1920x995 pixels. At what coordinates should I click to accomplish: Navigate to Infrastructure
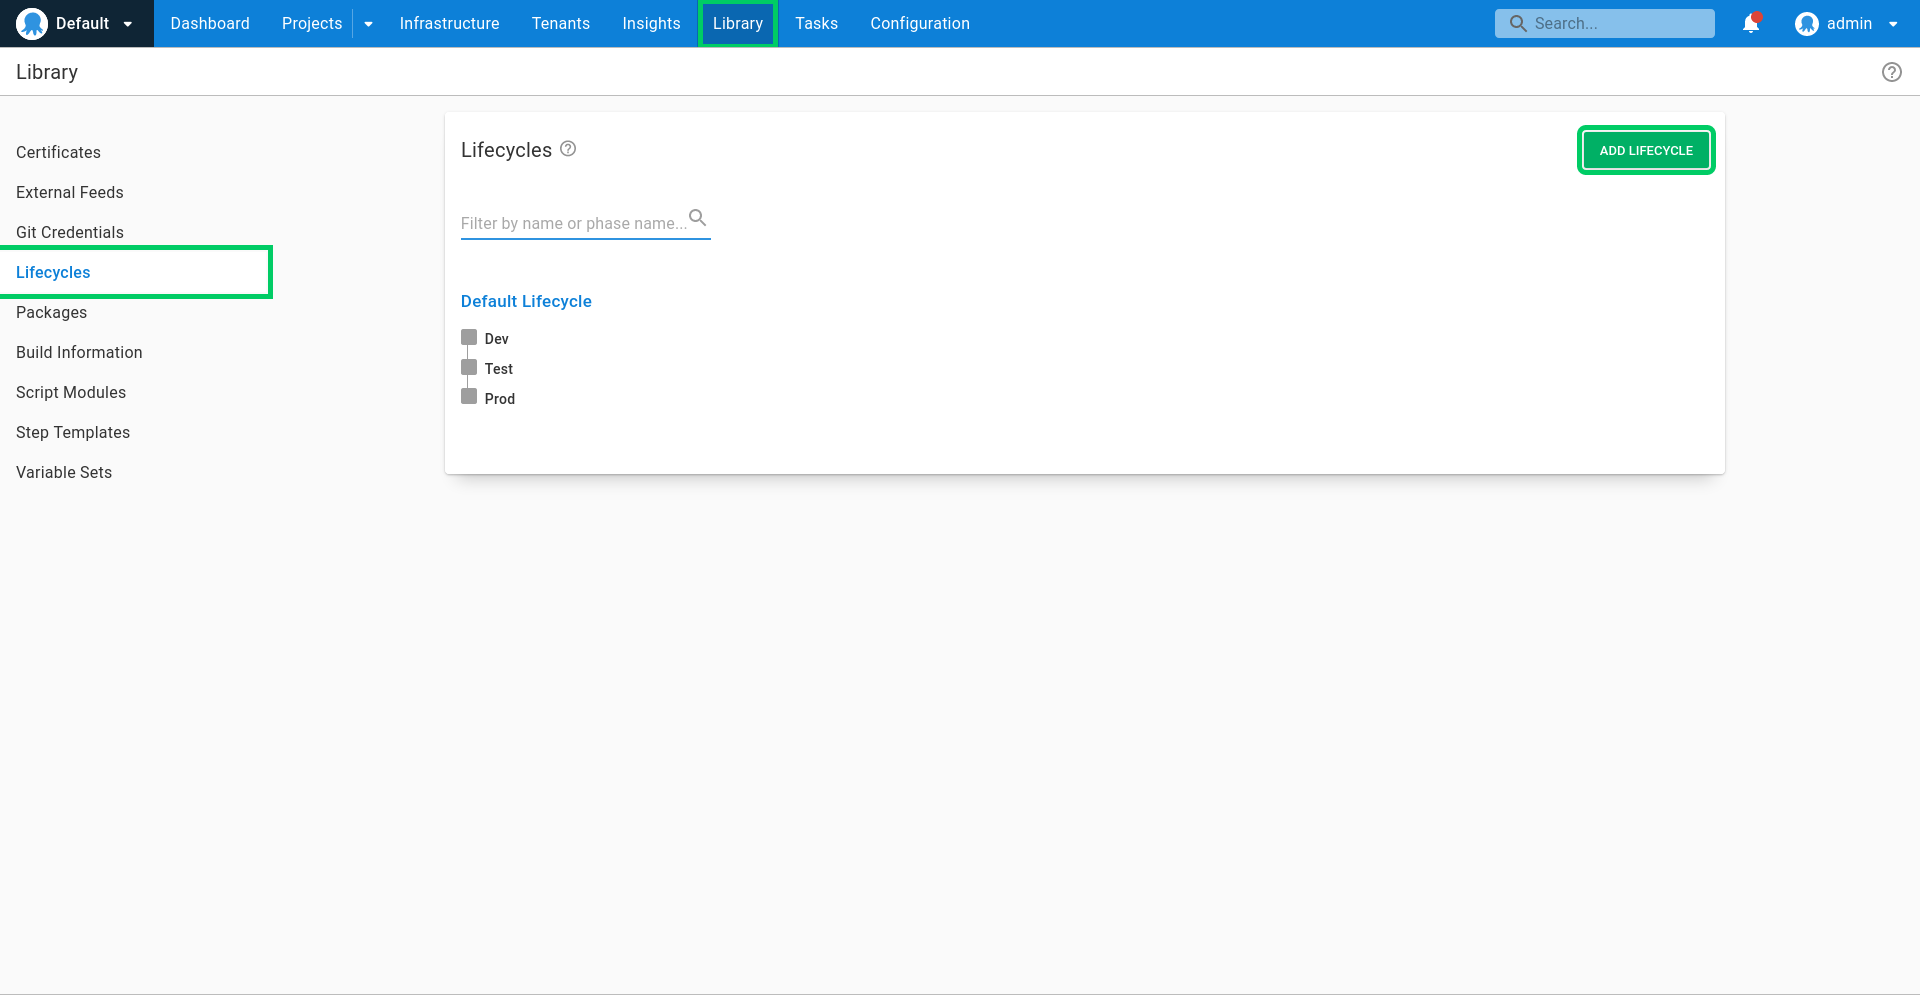pyautogui.click(x=449, y=23)
